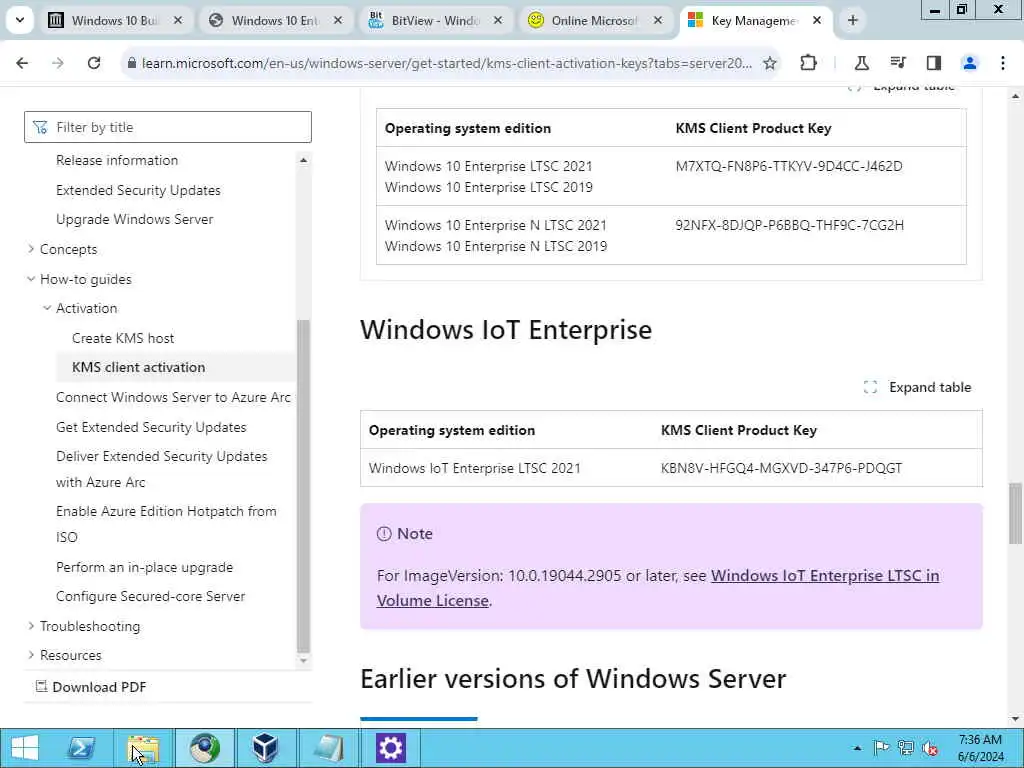Screen dimensions: 1024x768
Task: Open the tab search dropdown
Action: (x=20, y=20)
